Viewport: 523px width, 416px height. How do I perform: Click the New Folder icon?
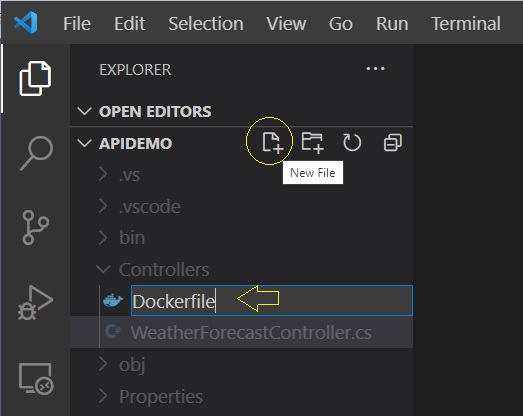coord(313,143)
